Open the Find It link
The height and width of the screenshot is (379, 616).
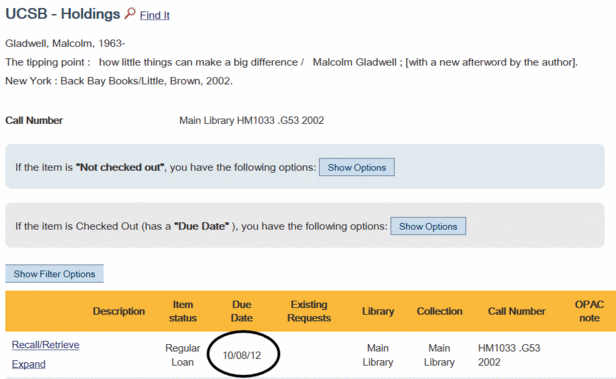tap(155, 15)
